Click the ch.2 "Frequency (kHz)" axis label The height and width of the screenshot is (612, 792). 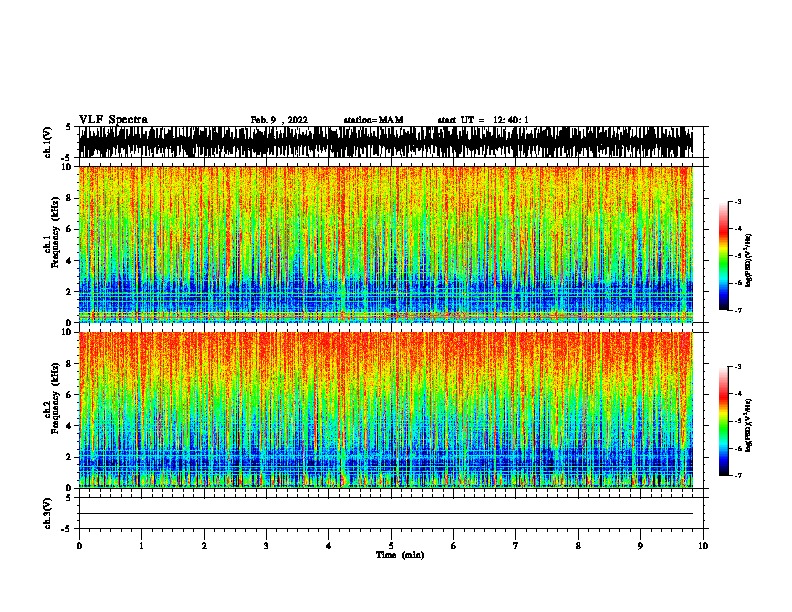[x=55, y=398]
